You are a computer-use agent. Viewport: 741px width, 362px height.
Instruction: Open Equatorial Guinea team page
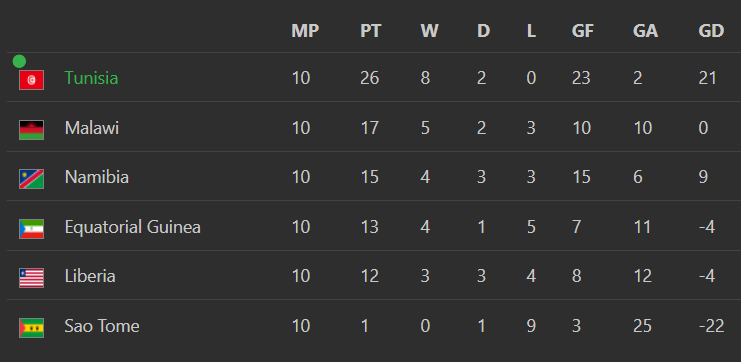pyautogui.click(x=132, y=227)
